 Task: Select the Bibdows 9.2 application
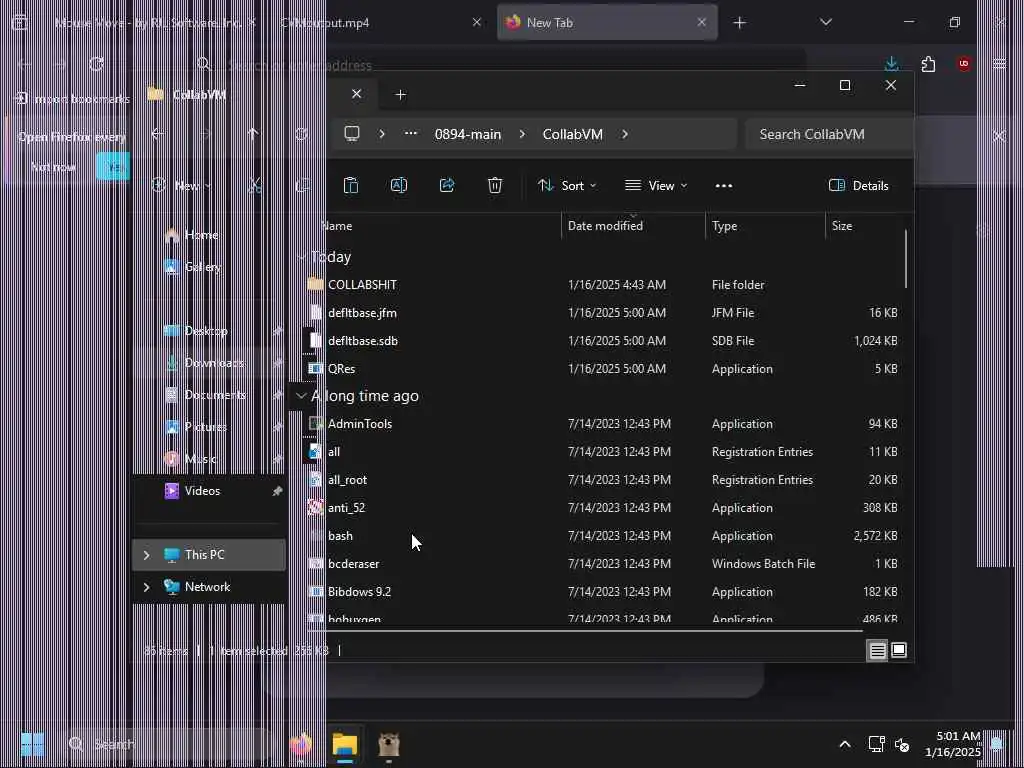click(x=602, y=592)
